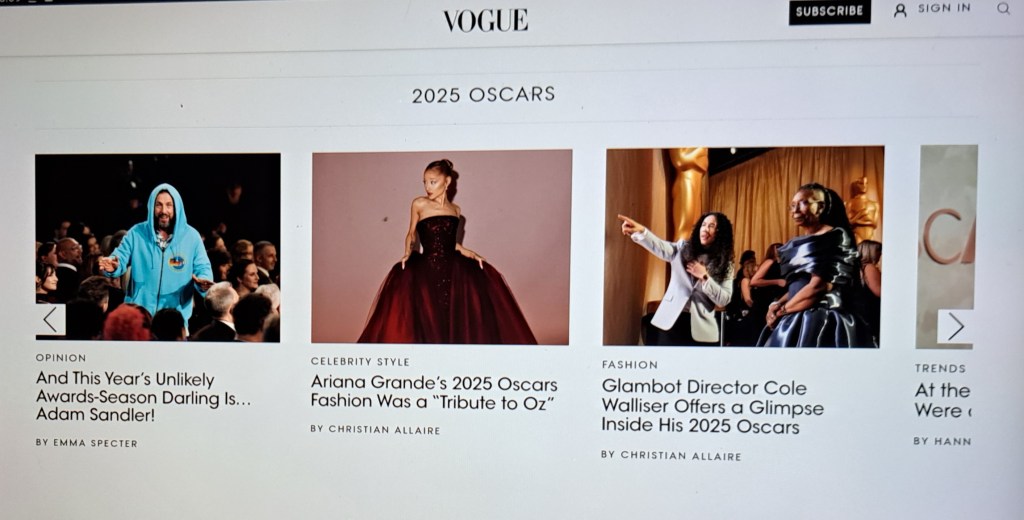
Task: Read Glambot Director Cole Walliser headline
Action: (712, 406)
